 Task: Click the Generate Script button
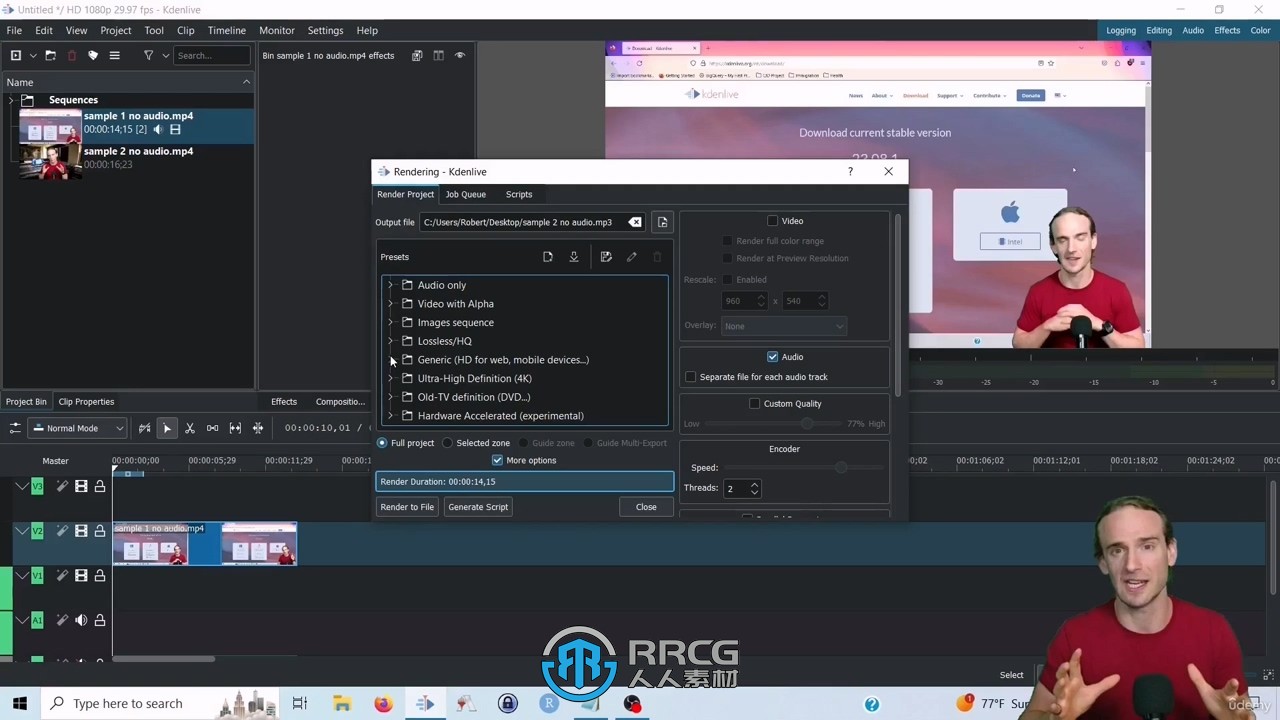pos(478,507)
